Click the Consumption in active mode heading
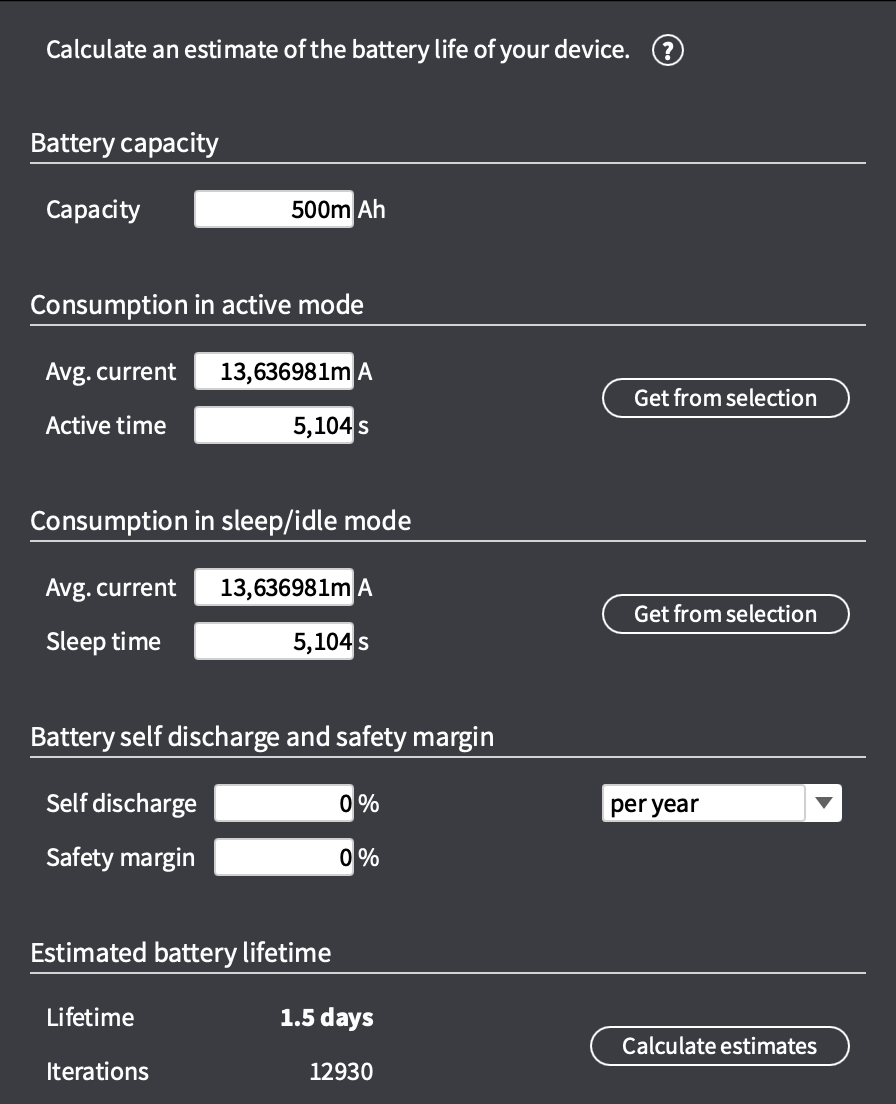The height and width of the screenshot is (1104, 896). coord(197,305)
